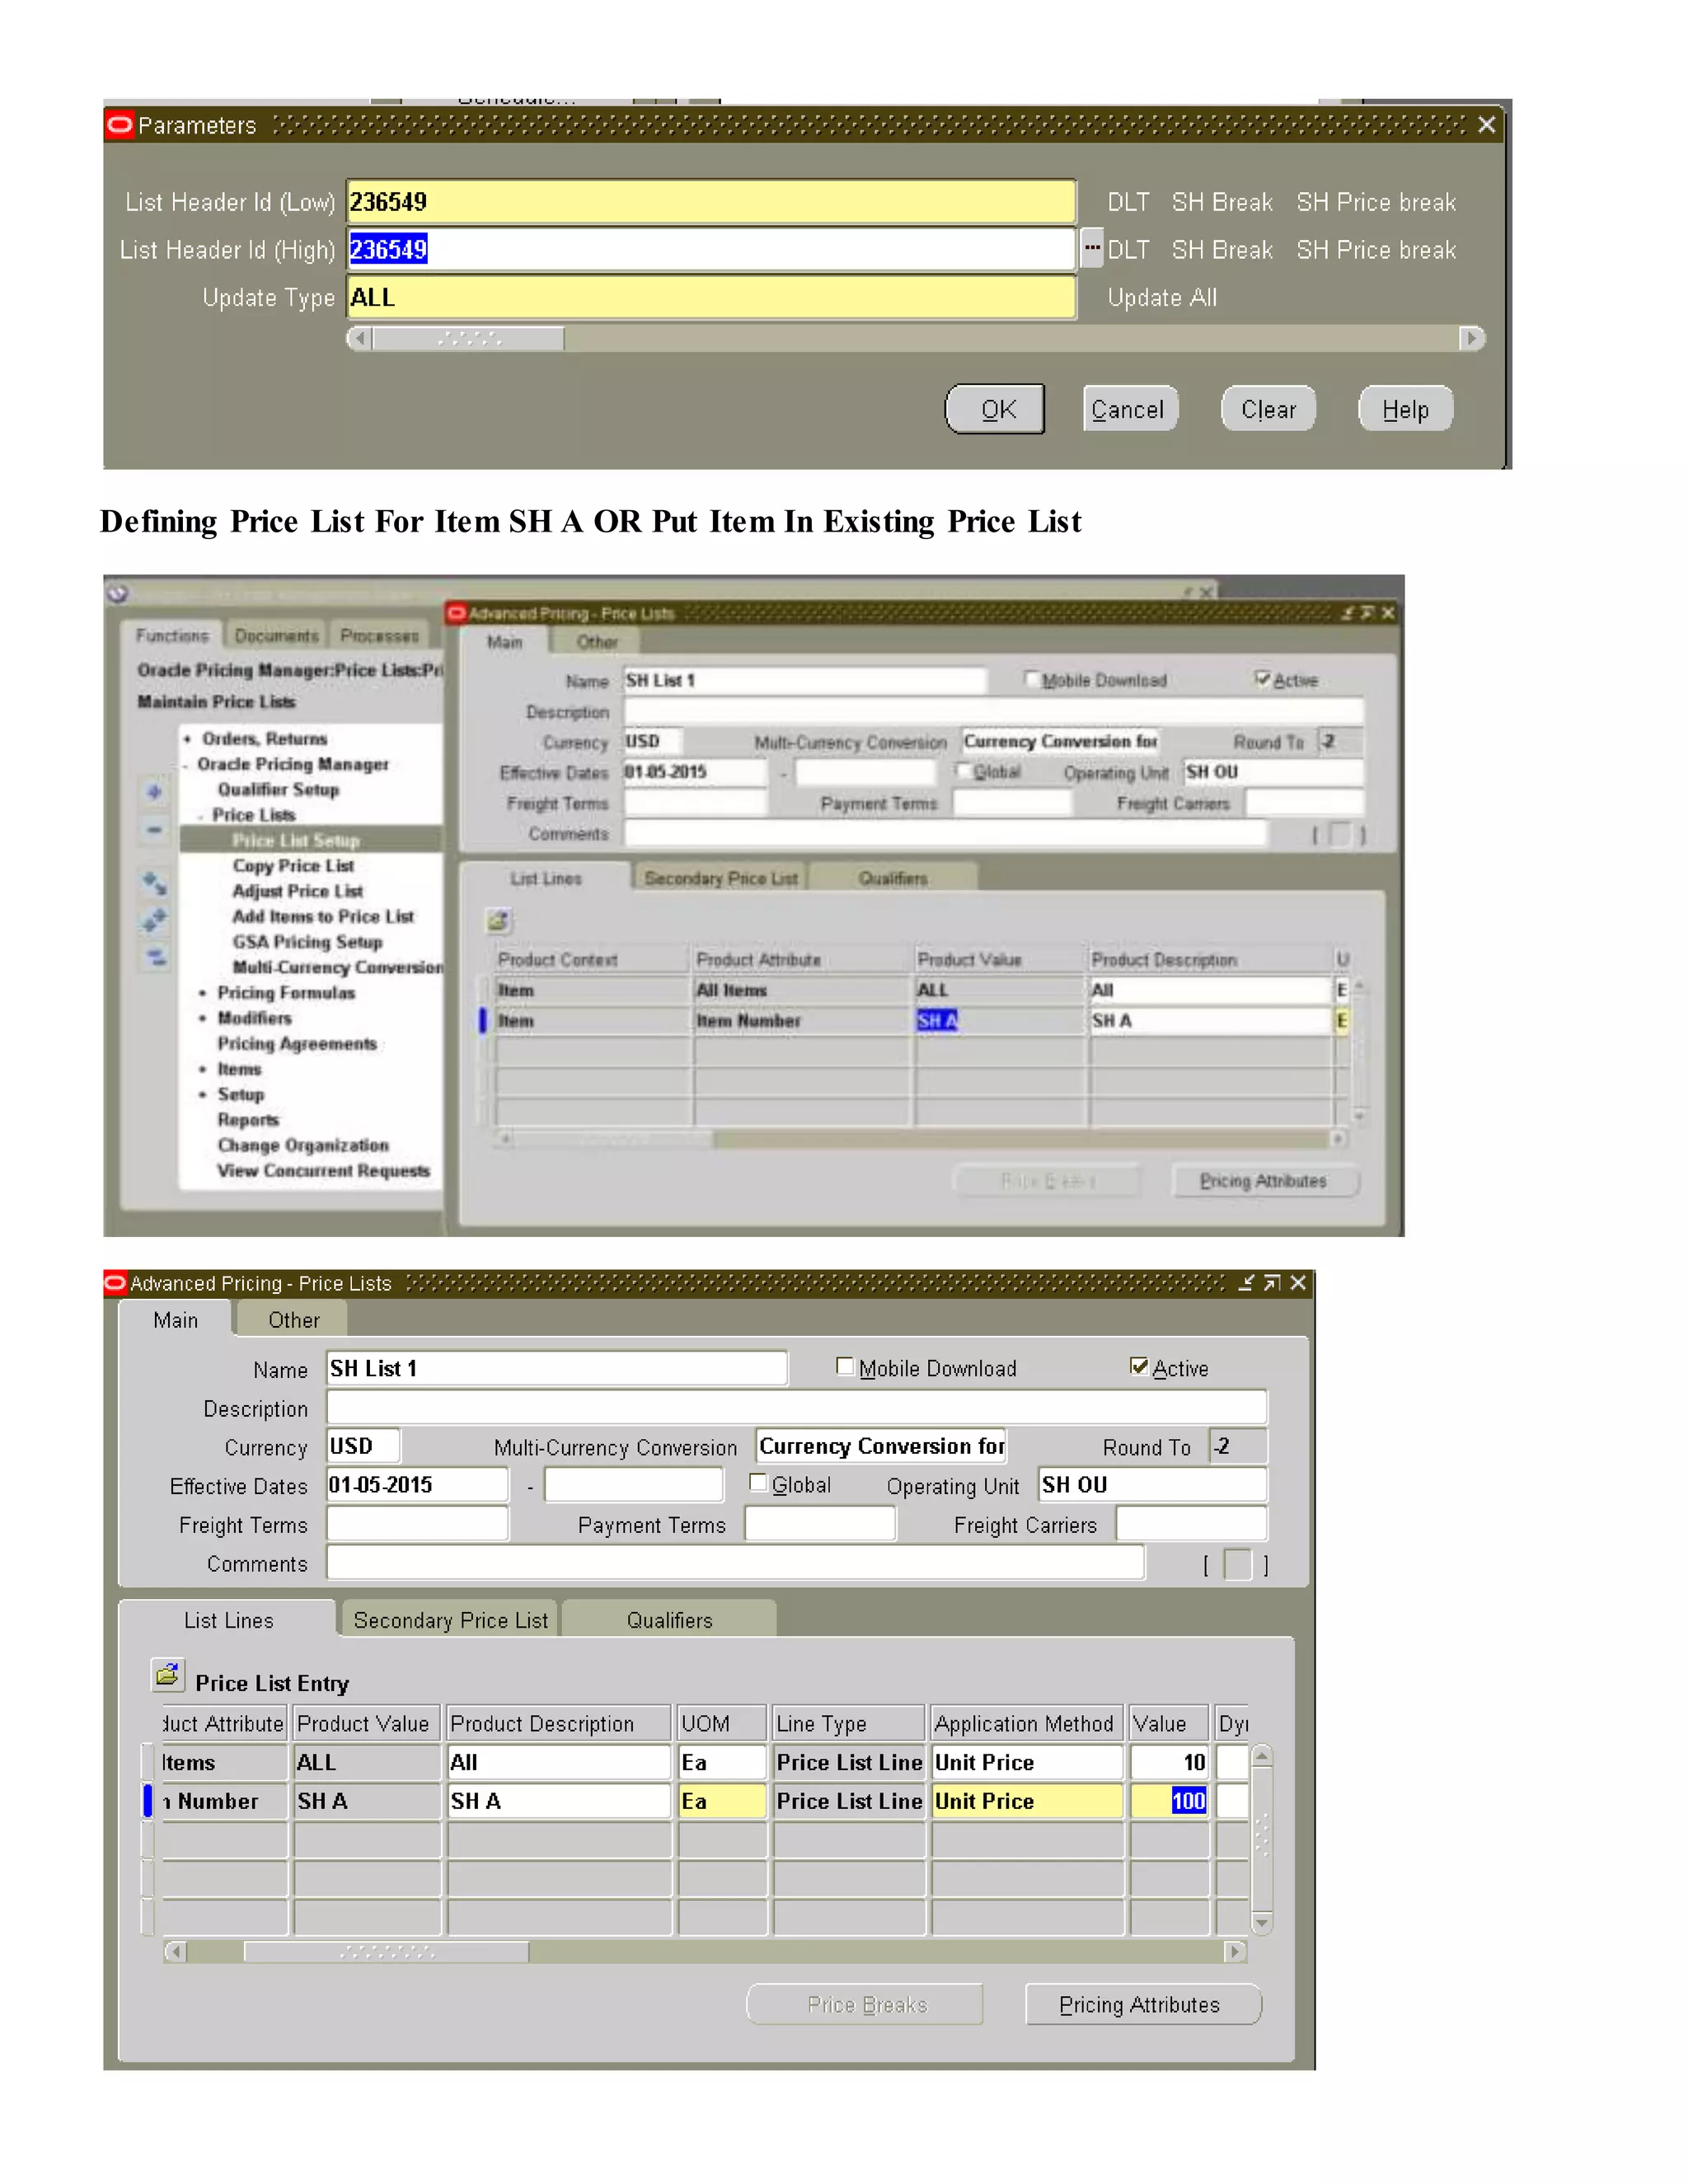Open the Documents tab in Navigator
This screenshot has width=1688, height=2184.
(x=276, y=636)
